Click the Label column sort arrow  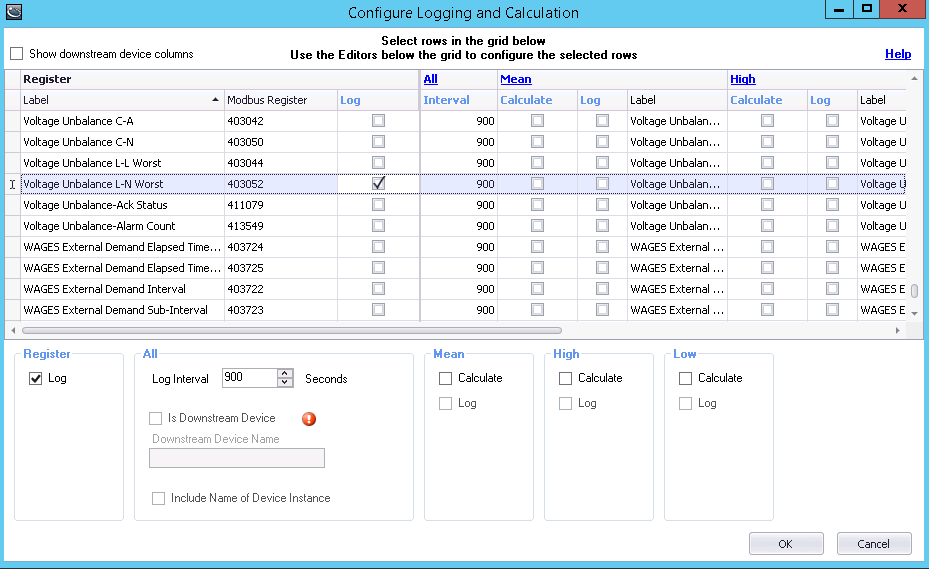(215, 100)
